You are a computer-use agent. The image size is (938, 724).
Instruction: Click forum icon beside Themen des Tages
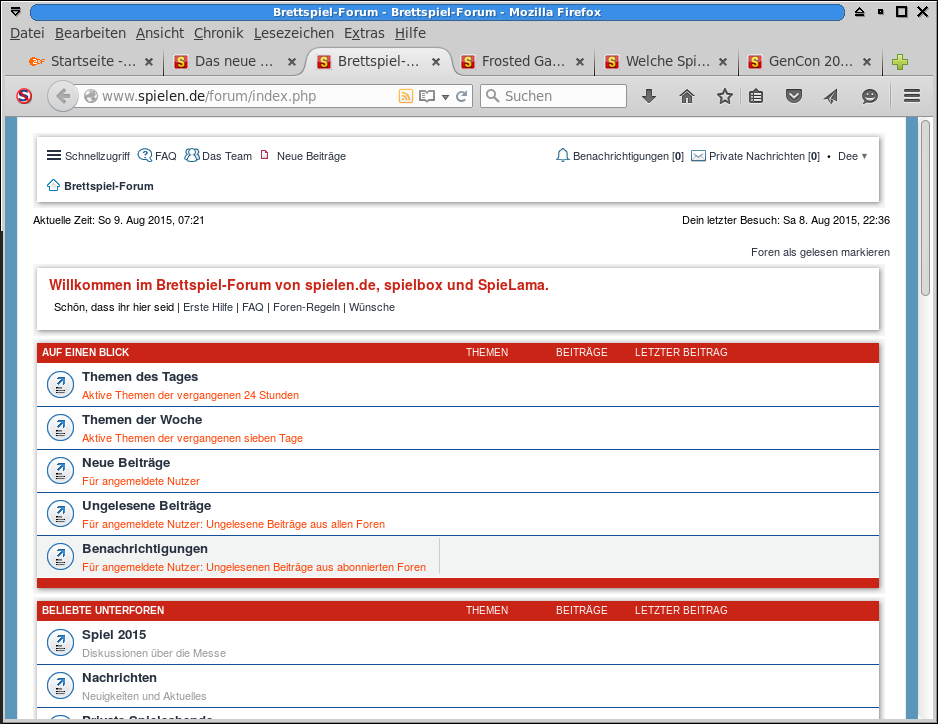click(x=60, y=385)
